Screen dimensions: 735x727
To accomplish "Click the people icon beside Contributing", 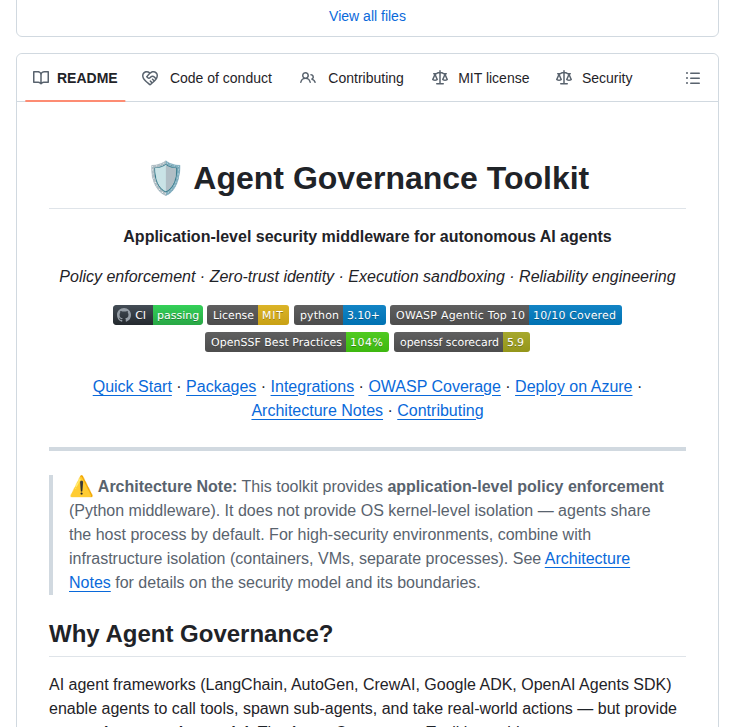I will 308,78.
